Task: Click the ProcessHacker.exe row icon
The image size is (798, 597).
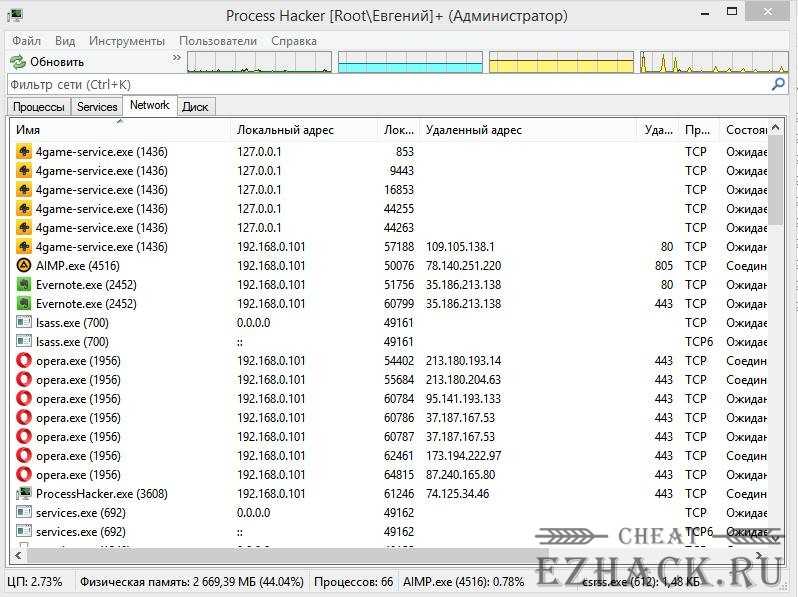Action: coord(24,494)
